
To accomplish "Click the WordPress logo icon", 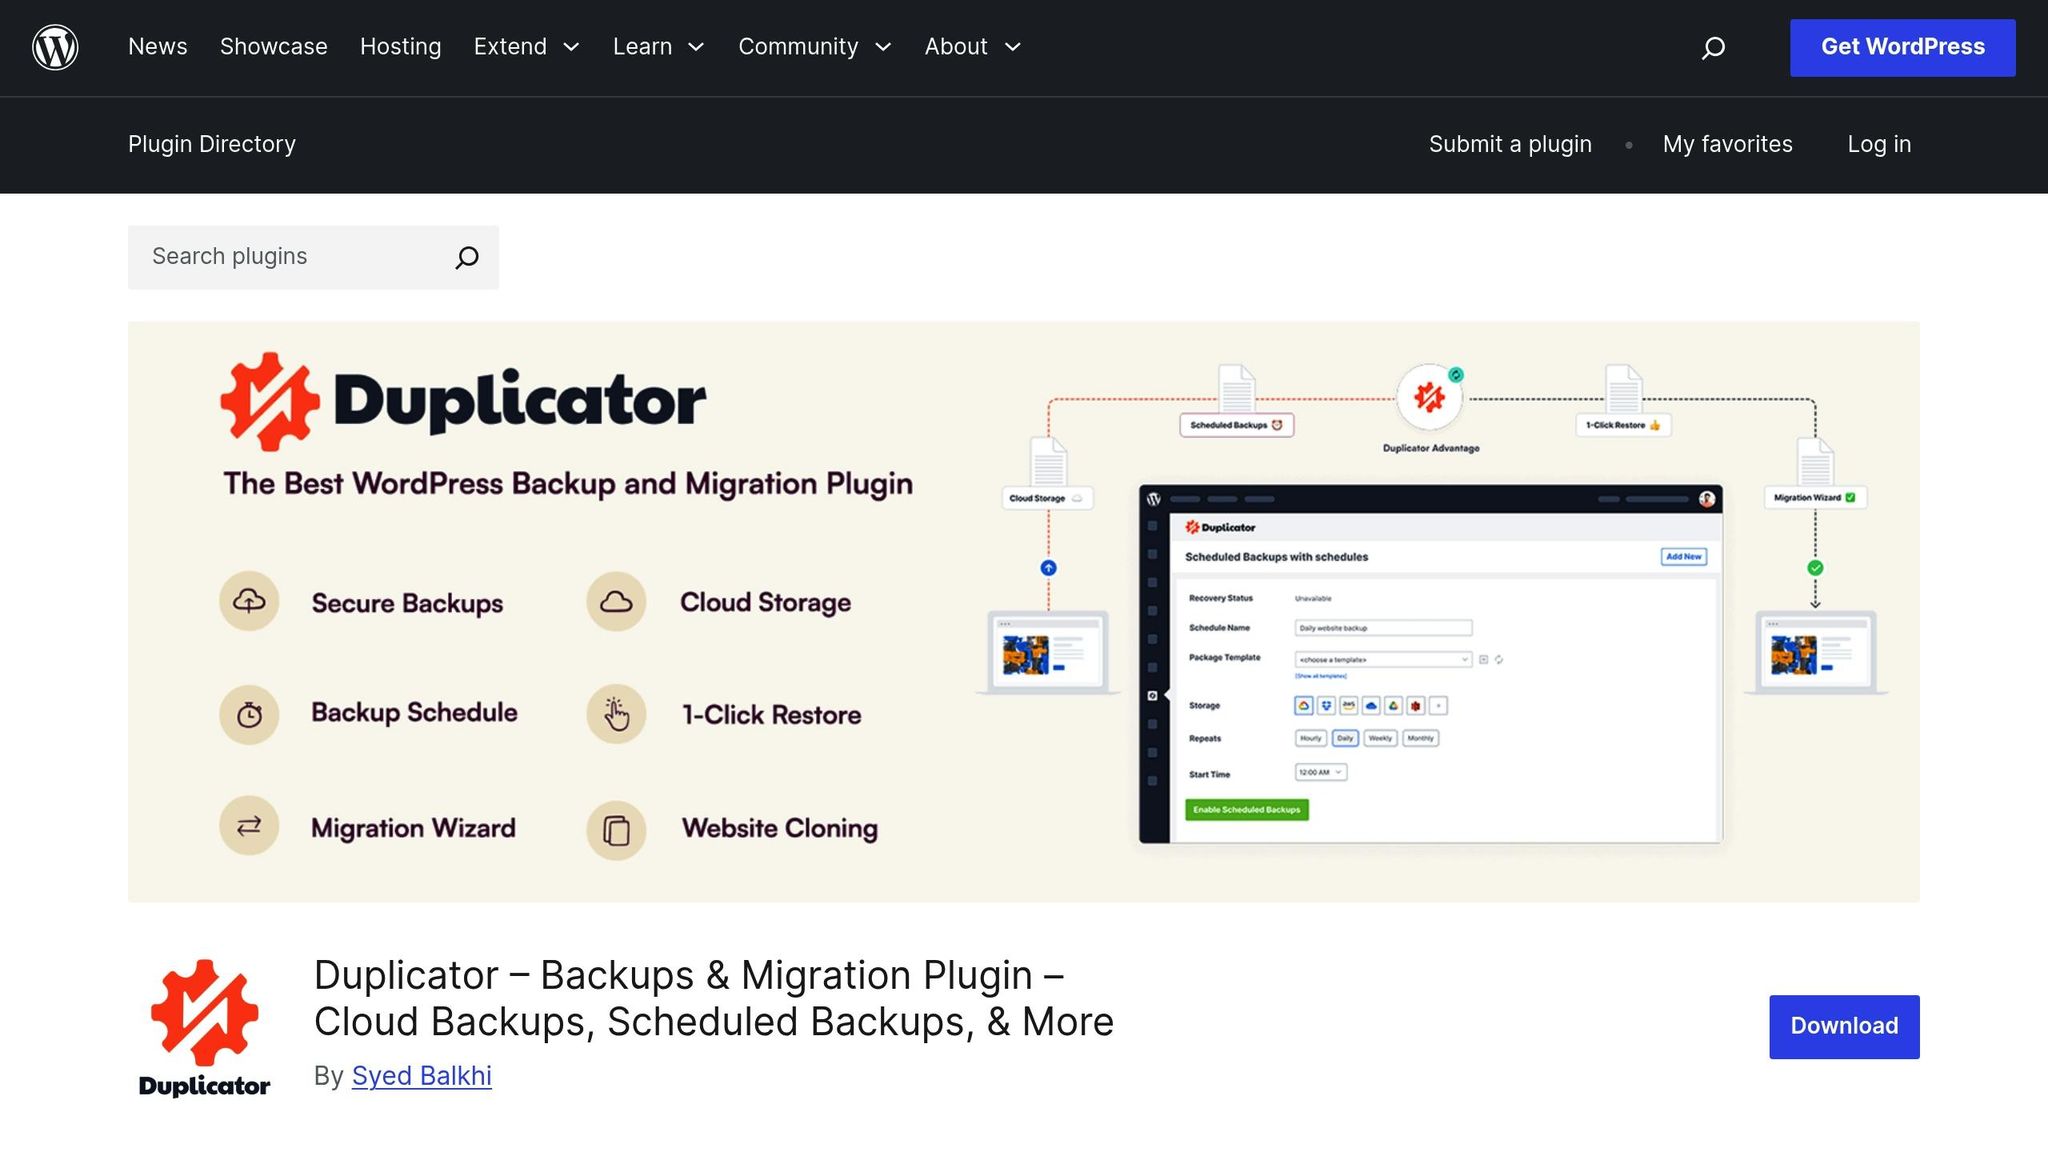I will [55, 47].
